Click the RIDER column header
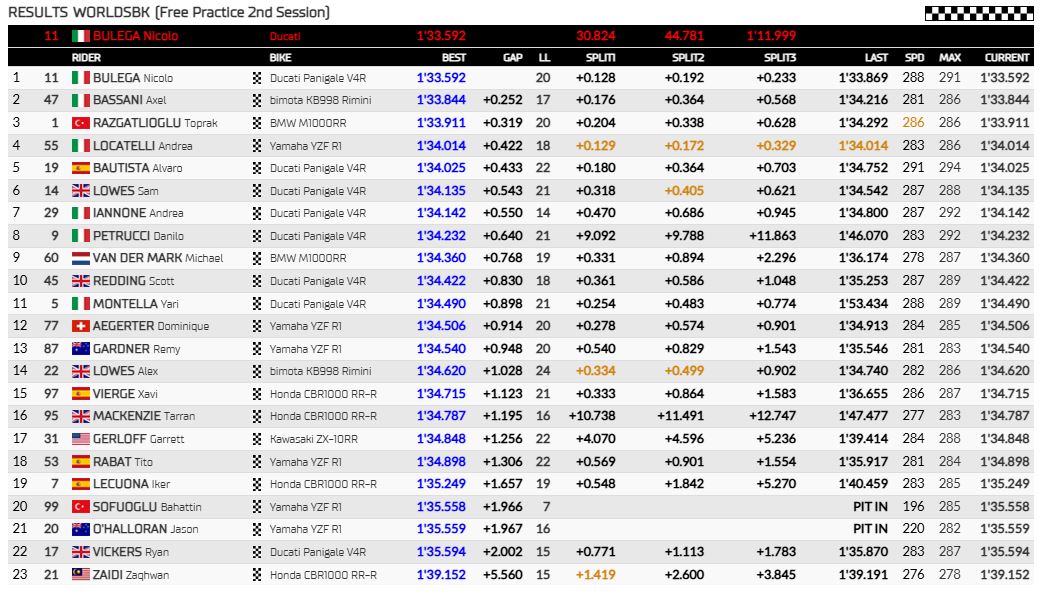 pos(86,58)
